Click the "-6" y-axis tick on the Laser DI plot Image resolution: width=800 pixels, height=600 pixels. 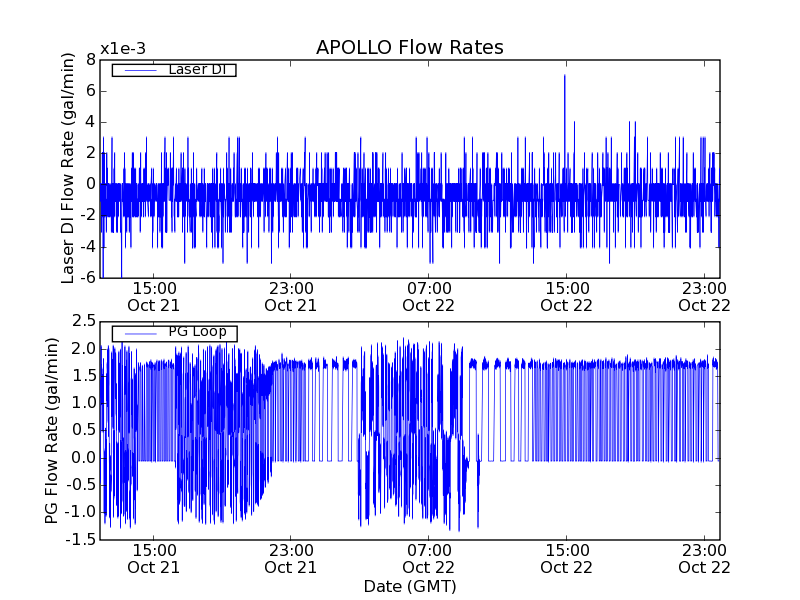[86, 277]
